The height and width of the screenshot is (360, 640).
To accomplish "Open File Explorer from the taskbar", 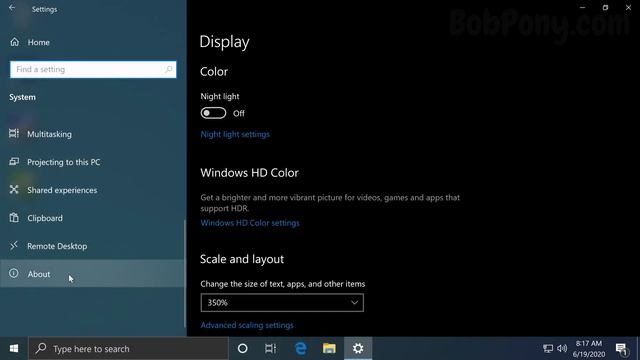I will point(329,349).
